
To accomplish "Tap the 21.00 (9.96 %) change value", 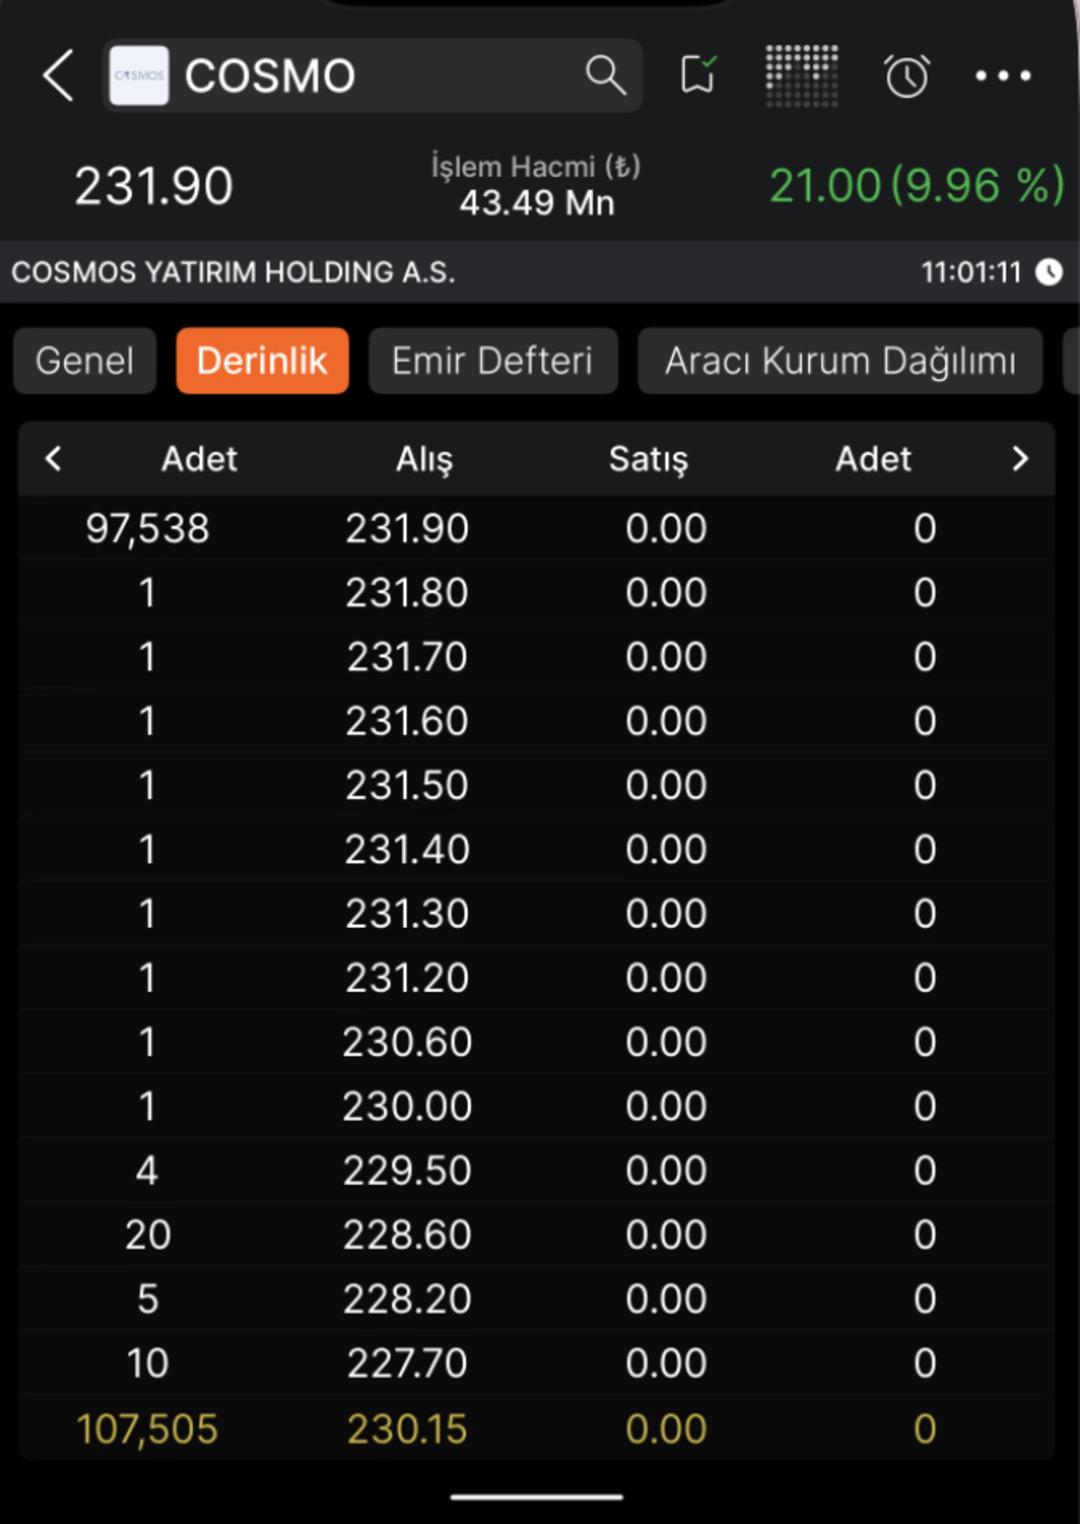I will [x=916, y=186].
